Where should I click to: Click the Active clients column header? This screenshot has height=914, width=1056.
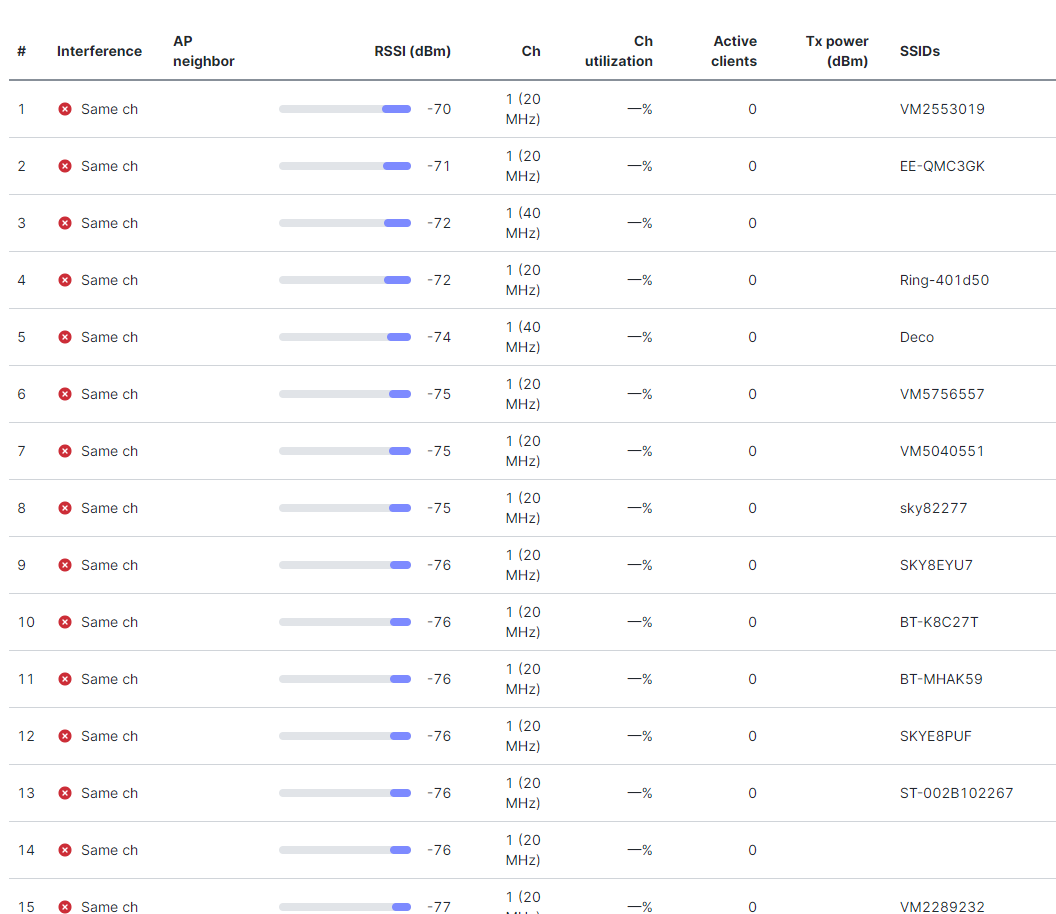(735, 51)
